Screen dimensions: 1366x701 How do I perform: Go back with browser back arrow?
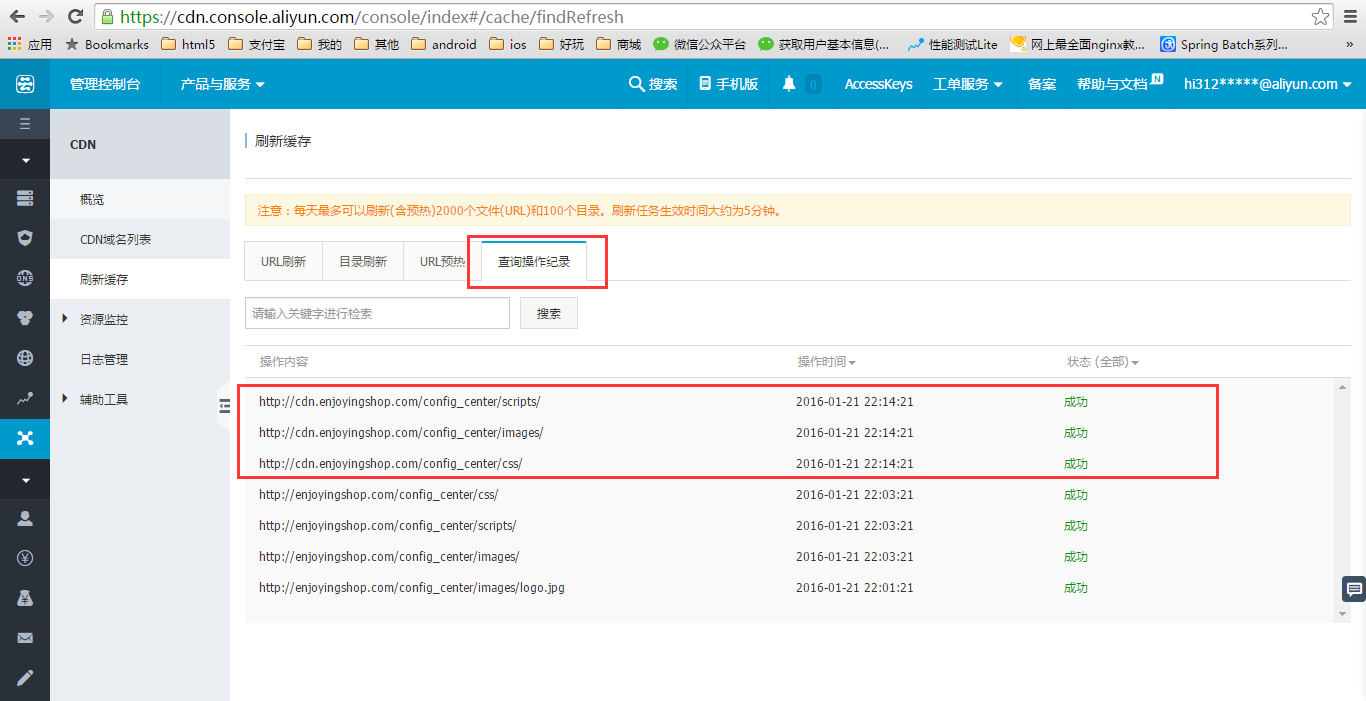[18, 16]
